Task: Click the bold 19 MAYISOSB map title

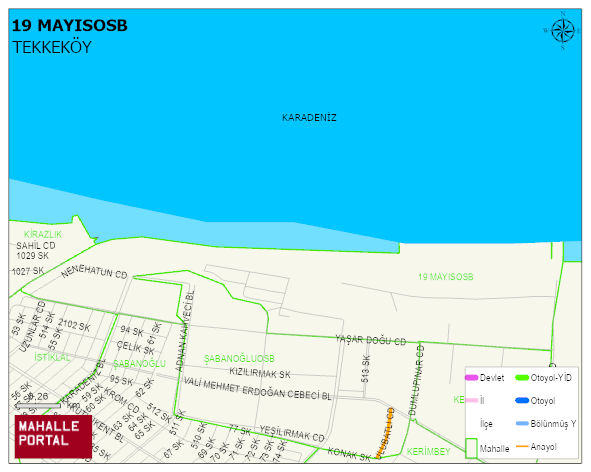Action: click(x=70, y=26)
